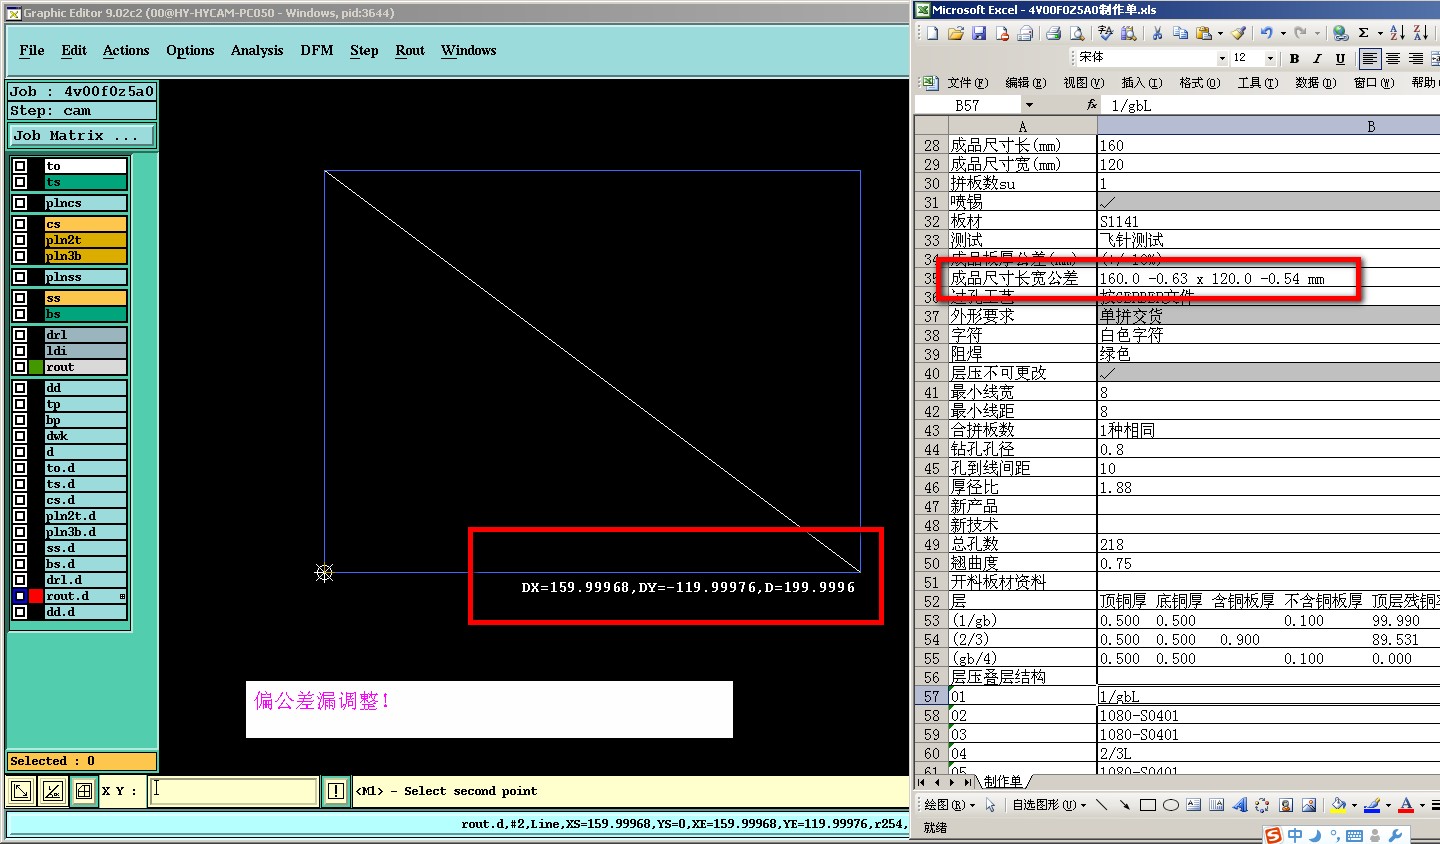Click the Job Matrix ... button
This screenshot has height=844, width=1440.
pos(82,135)
